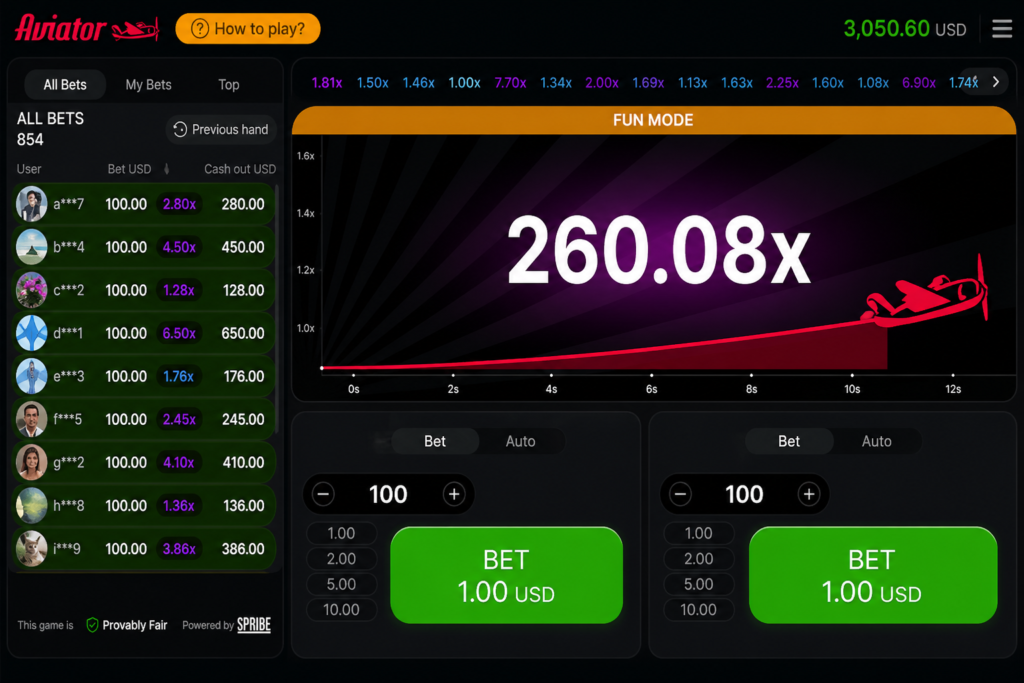Click avatar of user g***2
1024x683 pixels.
(31, 462)
